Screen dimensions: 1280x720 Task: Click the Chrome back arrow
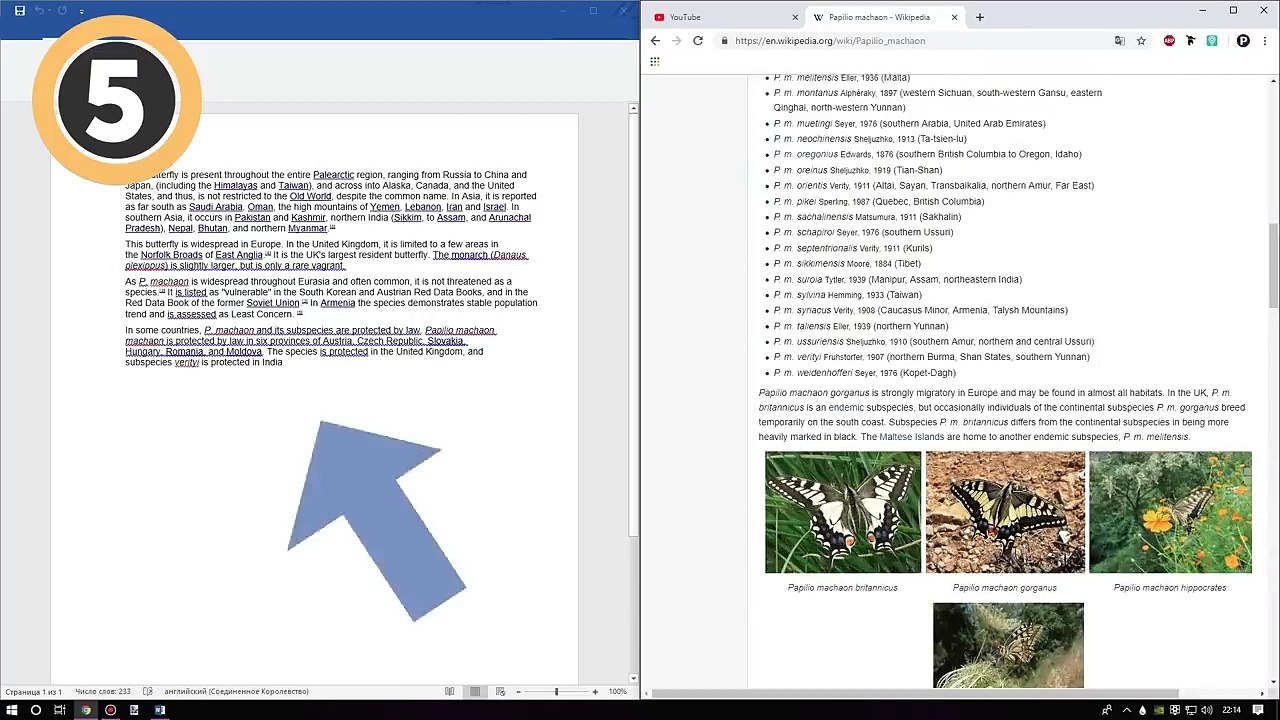pos(655,41)
